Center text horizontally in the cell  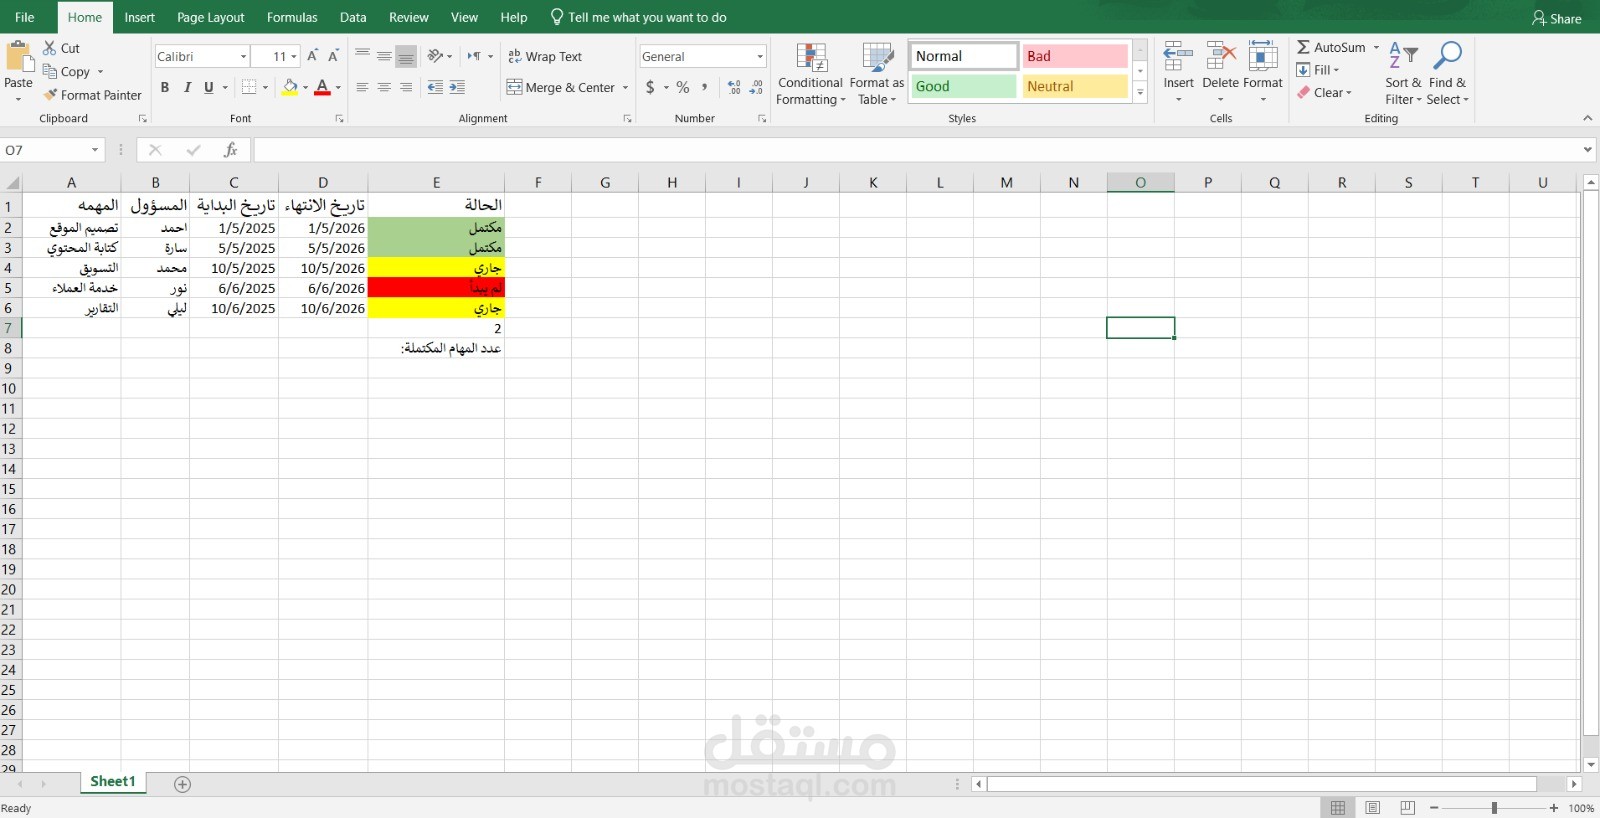click(384, 87)
